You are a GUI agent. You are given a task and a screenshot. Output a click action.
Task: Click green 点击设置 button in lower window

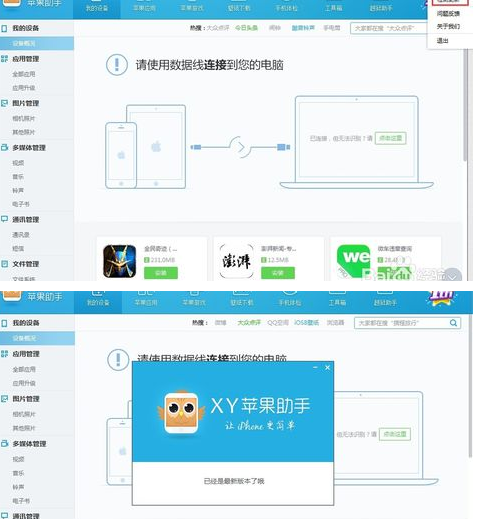[x=395, y=434]
